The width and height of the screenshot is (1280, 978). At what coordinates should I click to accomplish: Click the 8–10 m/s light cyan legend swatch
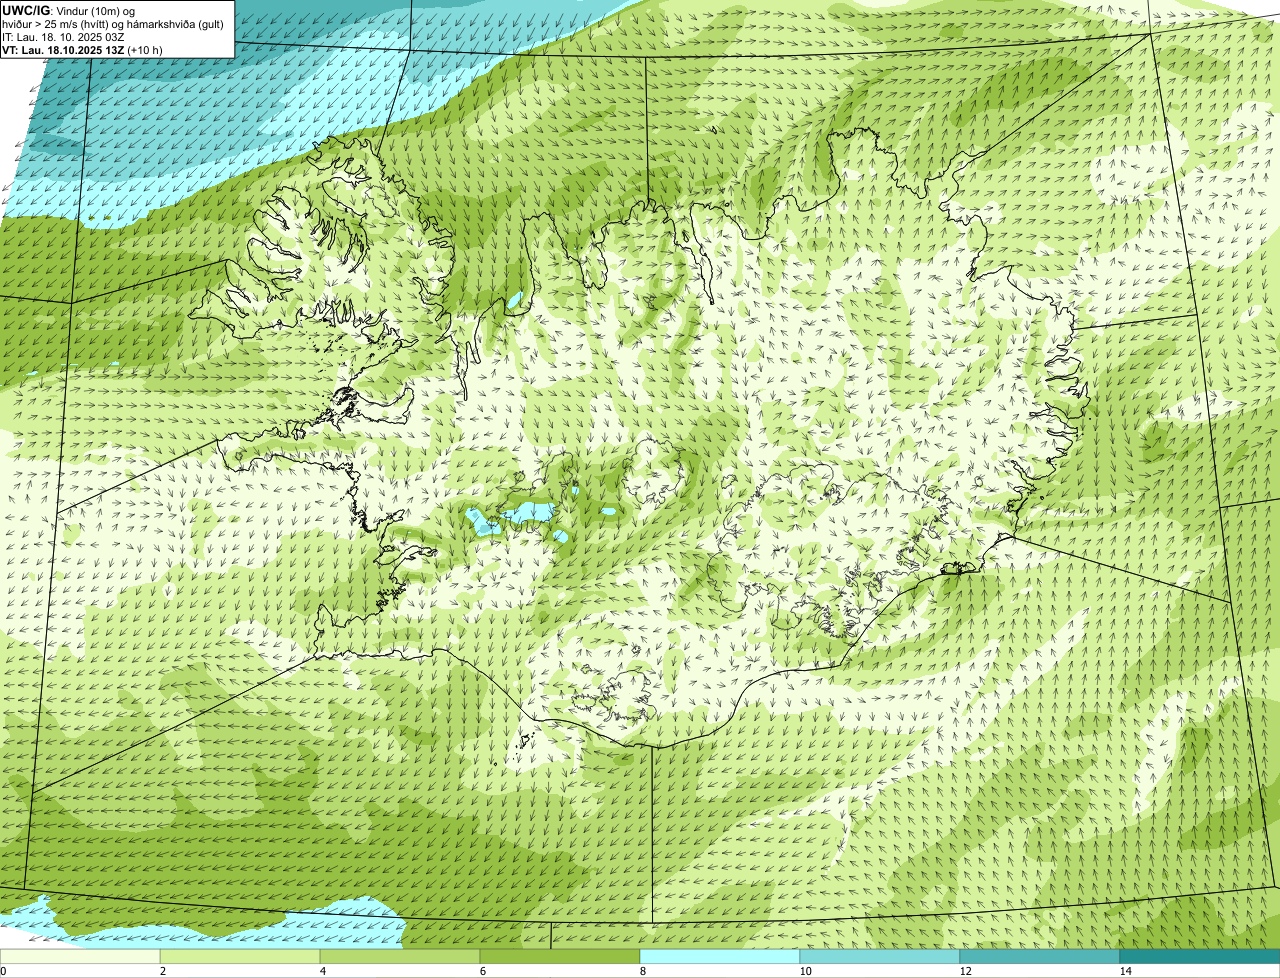tap(720, 956)
